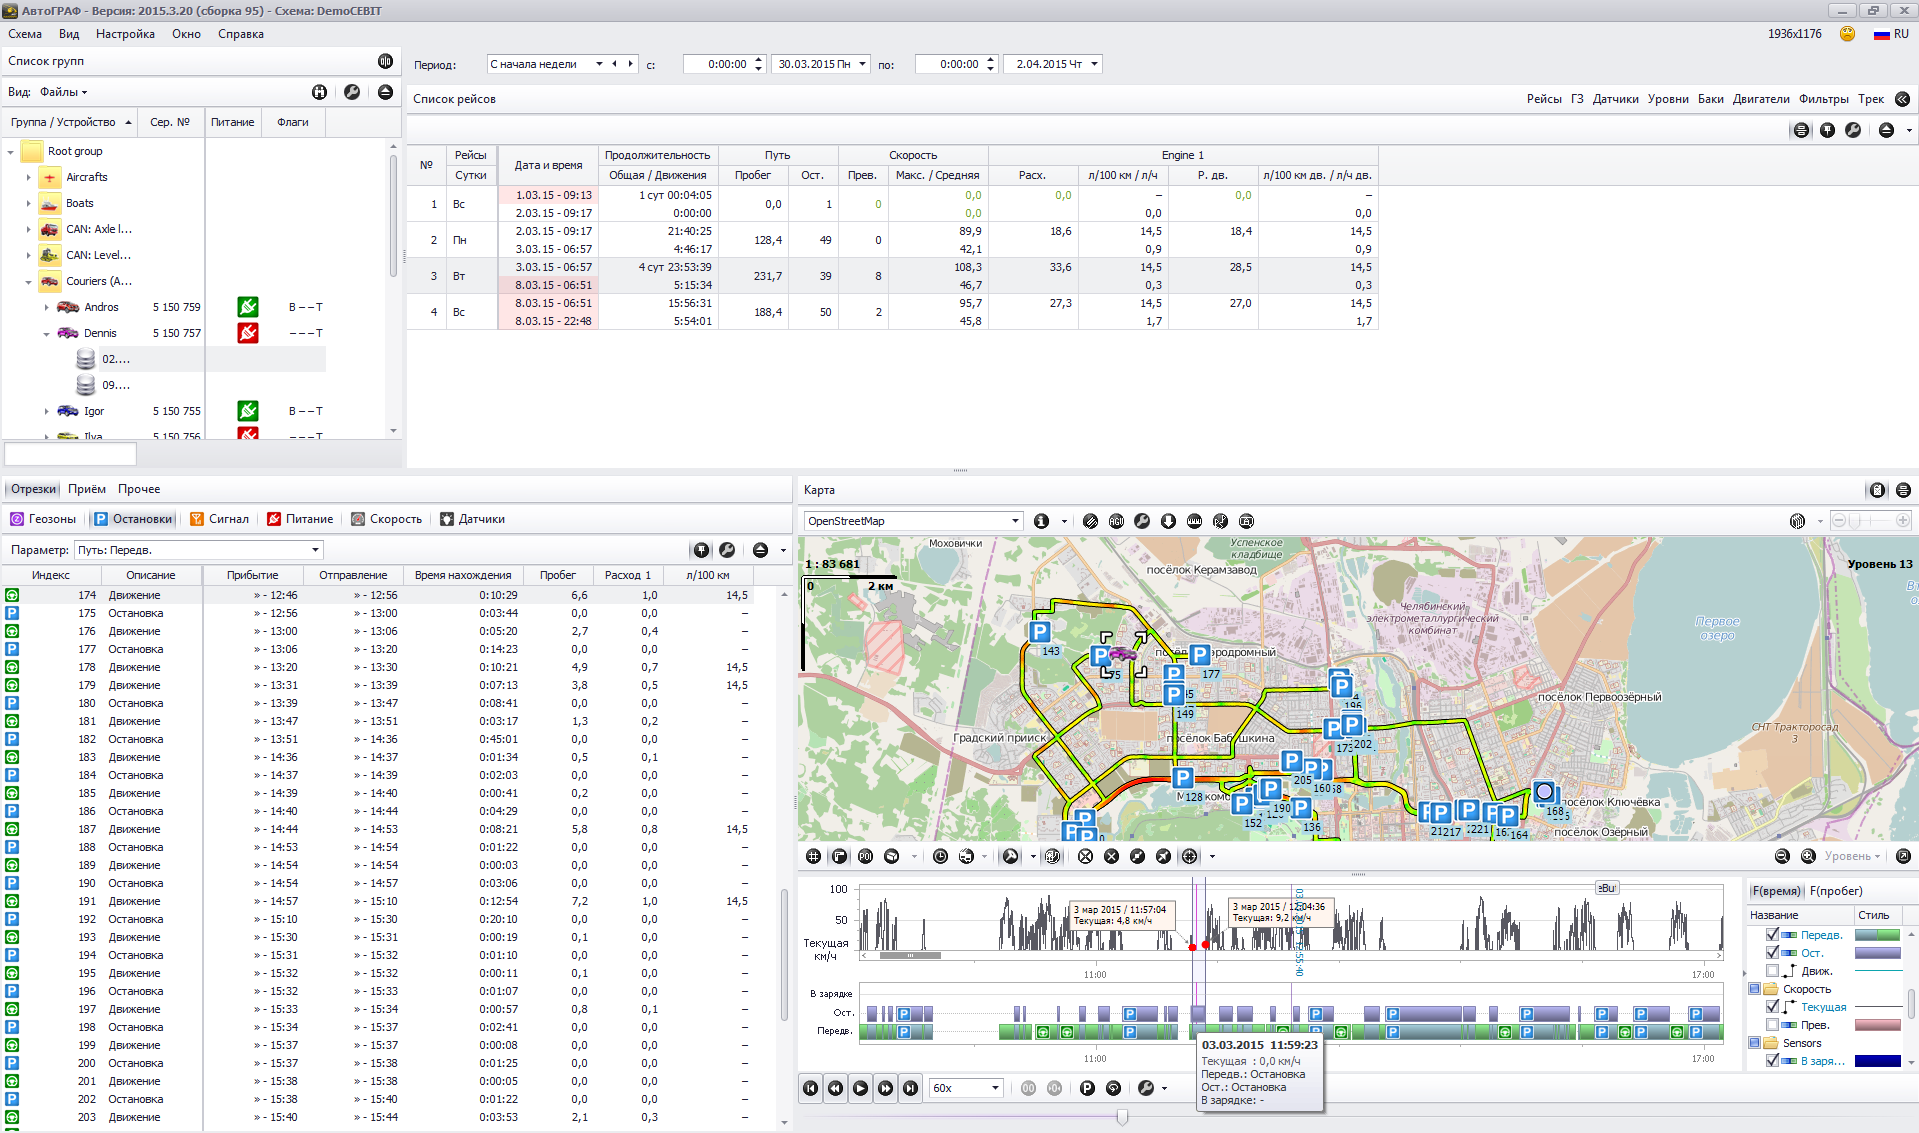
Task: Open the map info icon
Action: click(x=1041, y=521)
